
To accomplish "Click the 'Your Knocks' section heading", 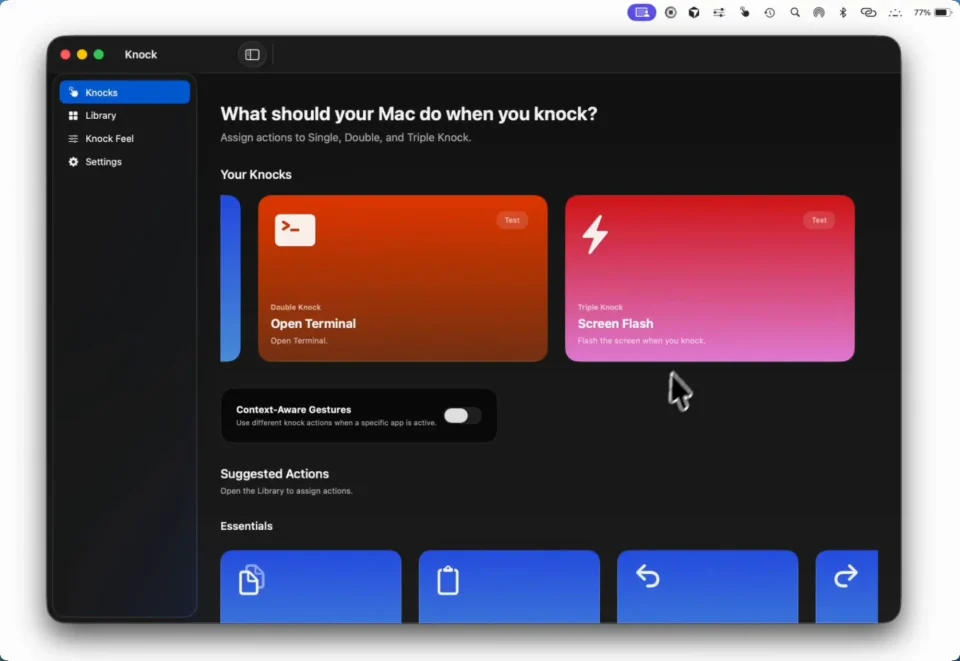I will (256, 175).
